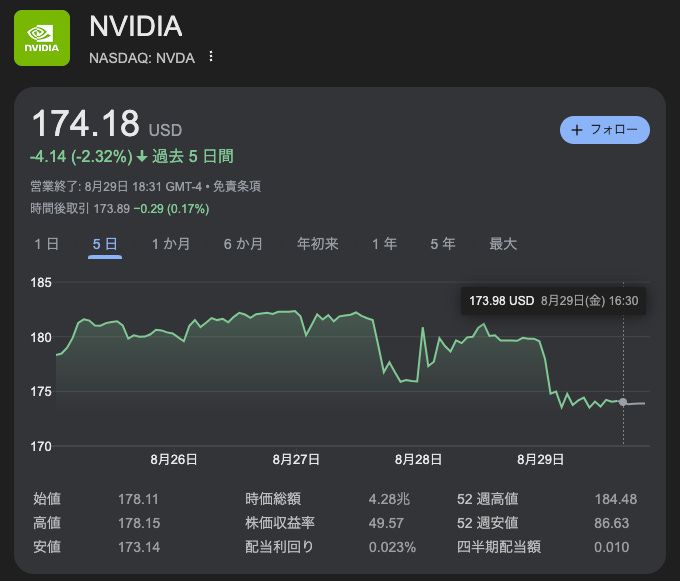The height and width of the screenshot is (581, 680).
Task: Click the 四半期配当額 value 0.010
Action: (x=611, y=547)
